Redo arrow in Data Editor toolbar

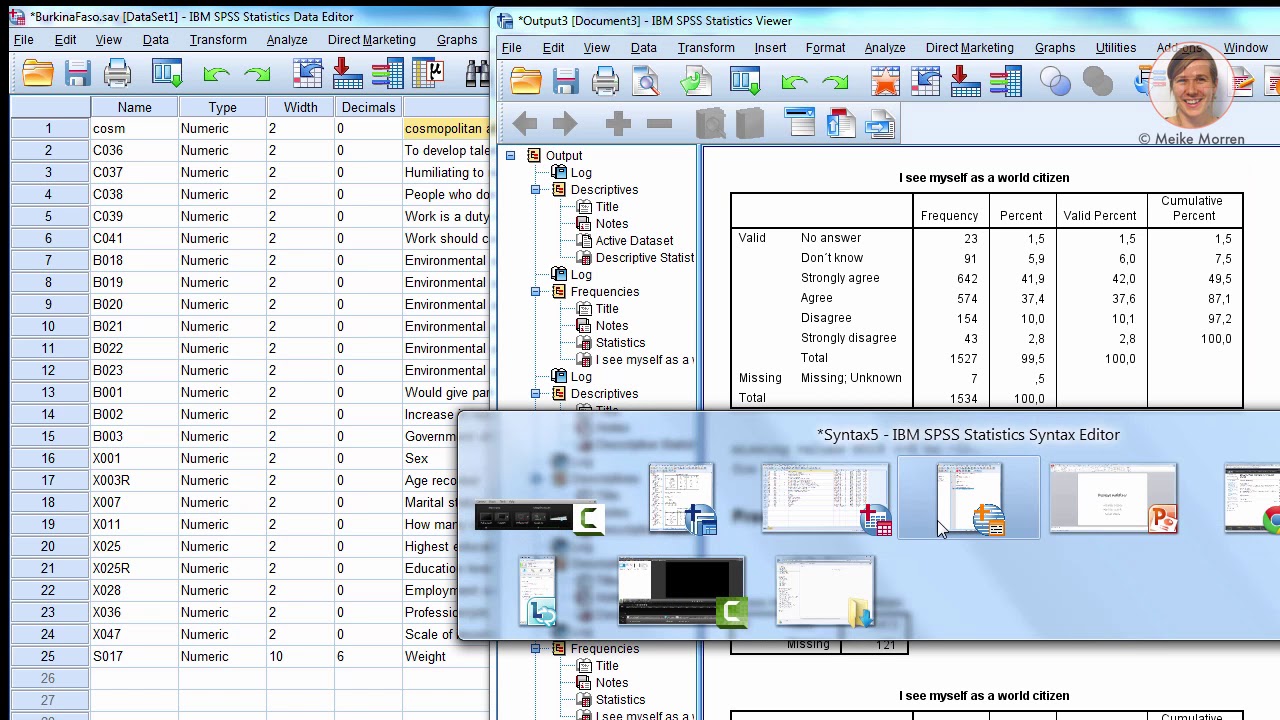point(257,73)
